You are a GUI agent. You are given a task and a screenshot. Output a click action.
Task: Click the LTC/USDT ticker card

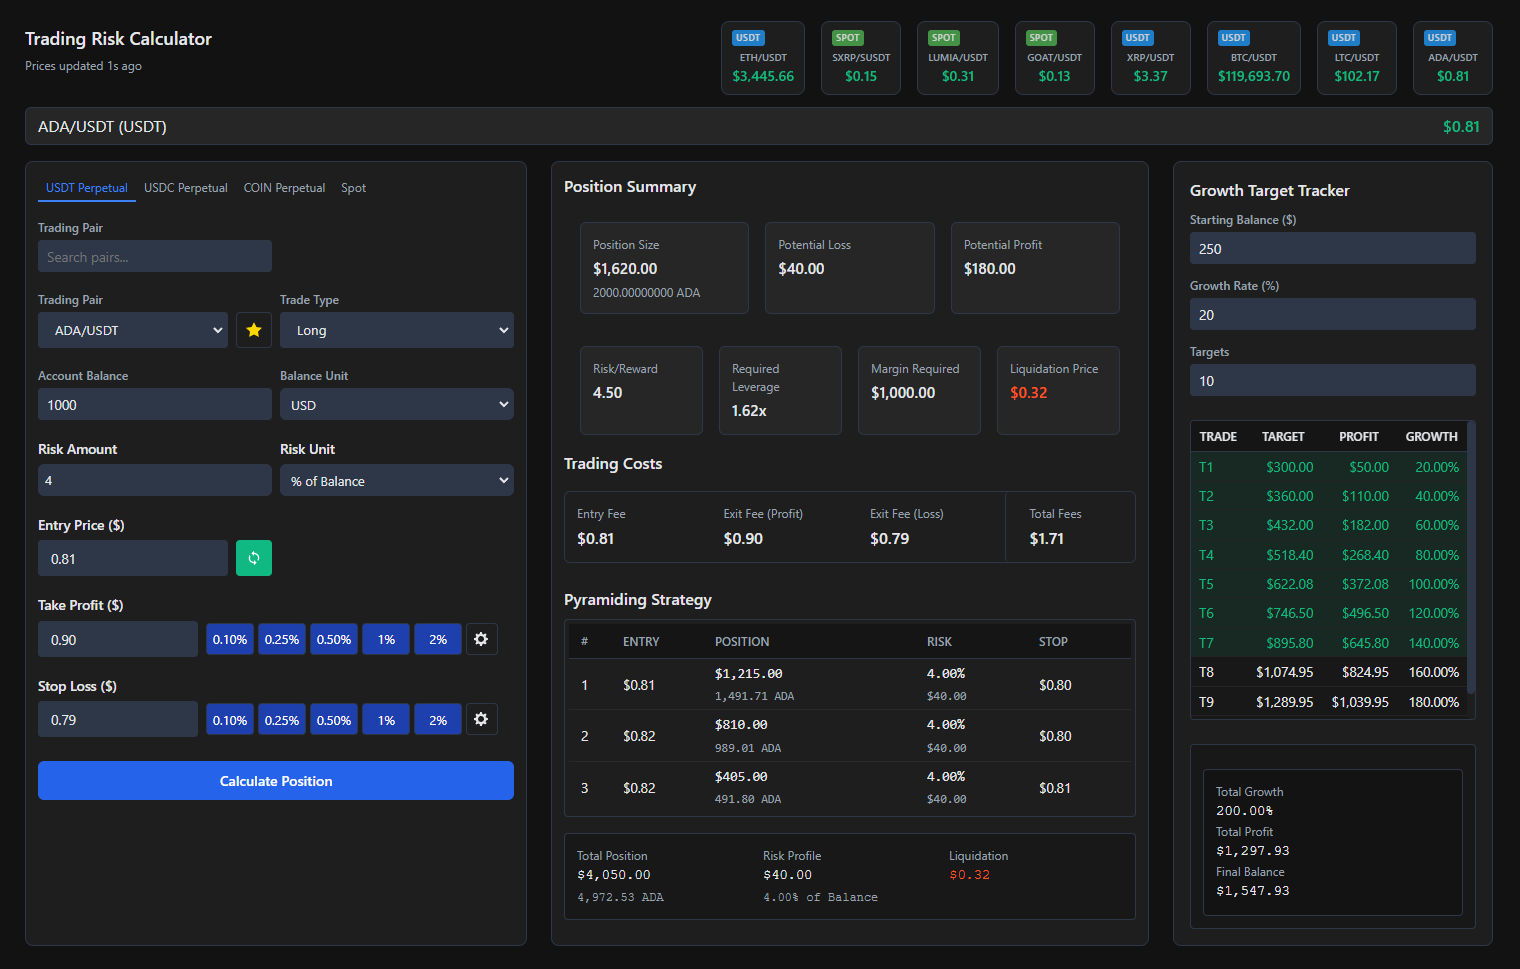1356,57
